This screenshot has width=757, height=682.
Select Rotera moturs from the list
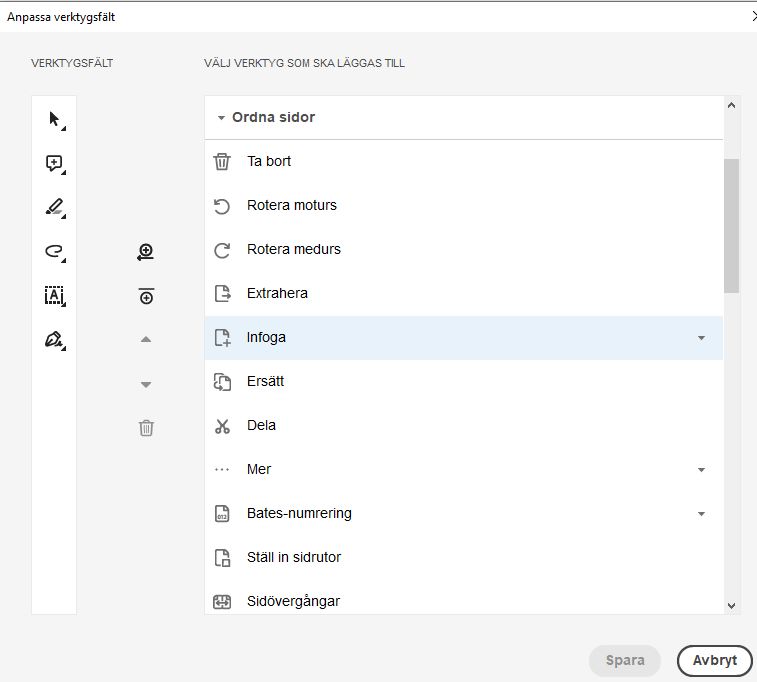(x=292, y=205)
